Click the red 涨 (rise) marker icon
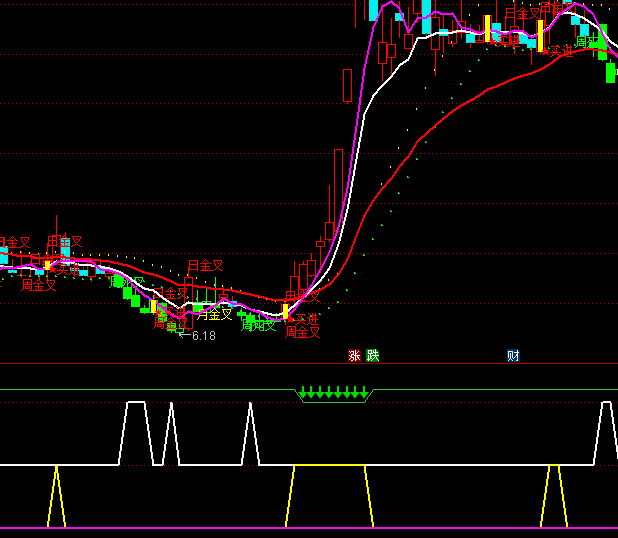The image size is (618, 538). (x=354, y=355)
